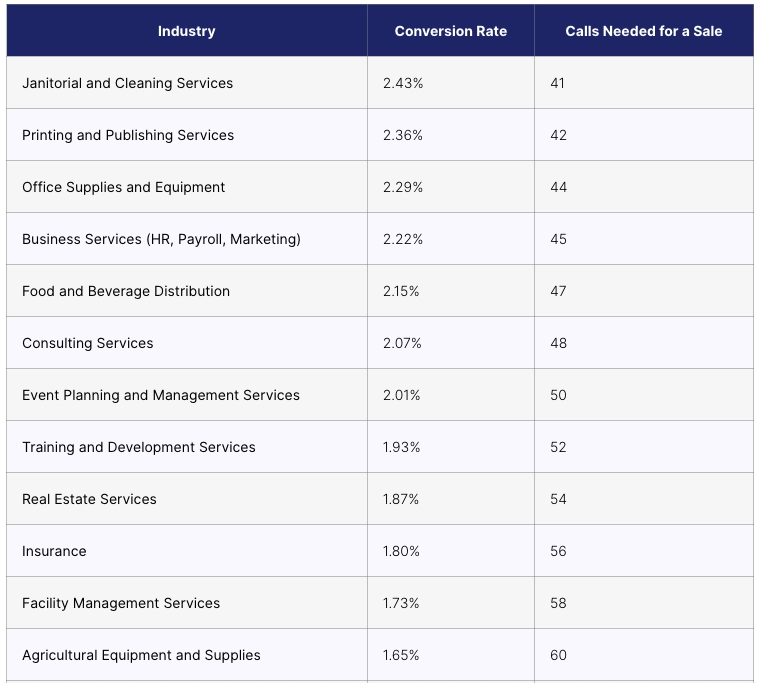The height and width of the screenshot is (683, 757).
Task: Click the Real Estate Services cell
Action: (89, 499)
